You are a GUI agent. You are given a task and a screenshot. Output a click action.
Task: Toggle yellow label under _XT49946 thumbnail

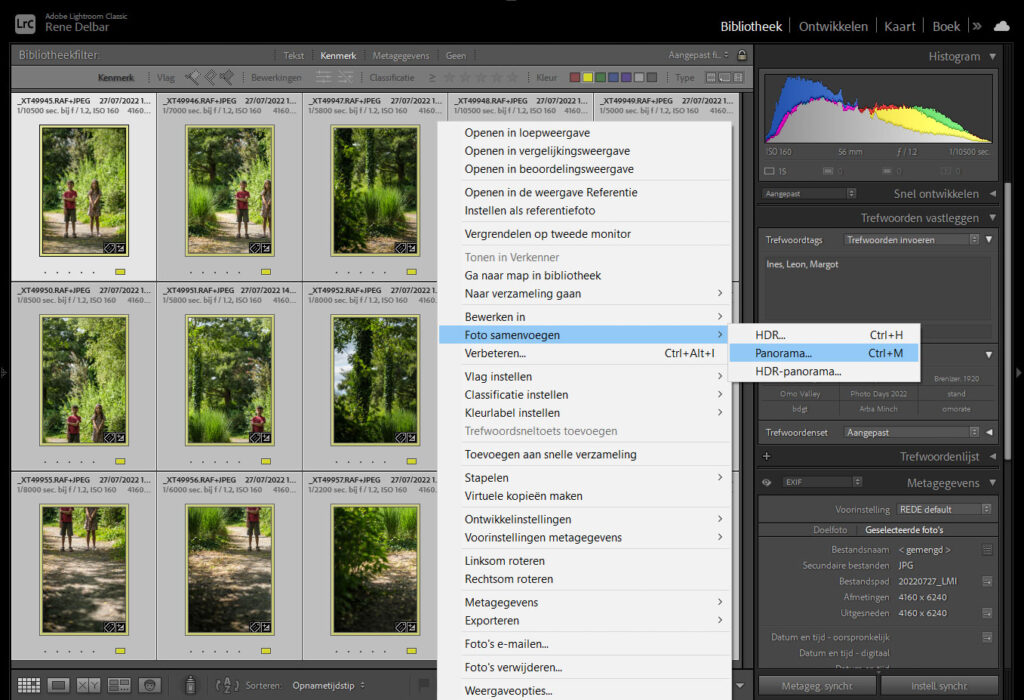[266, 272]
